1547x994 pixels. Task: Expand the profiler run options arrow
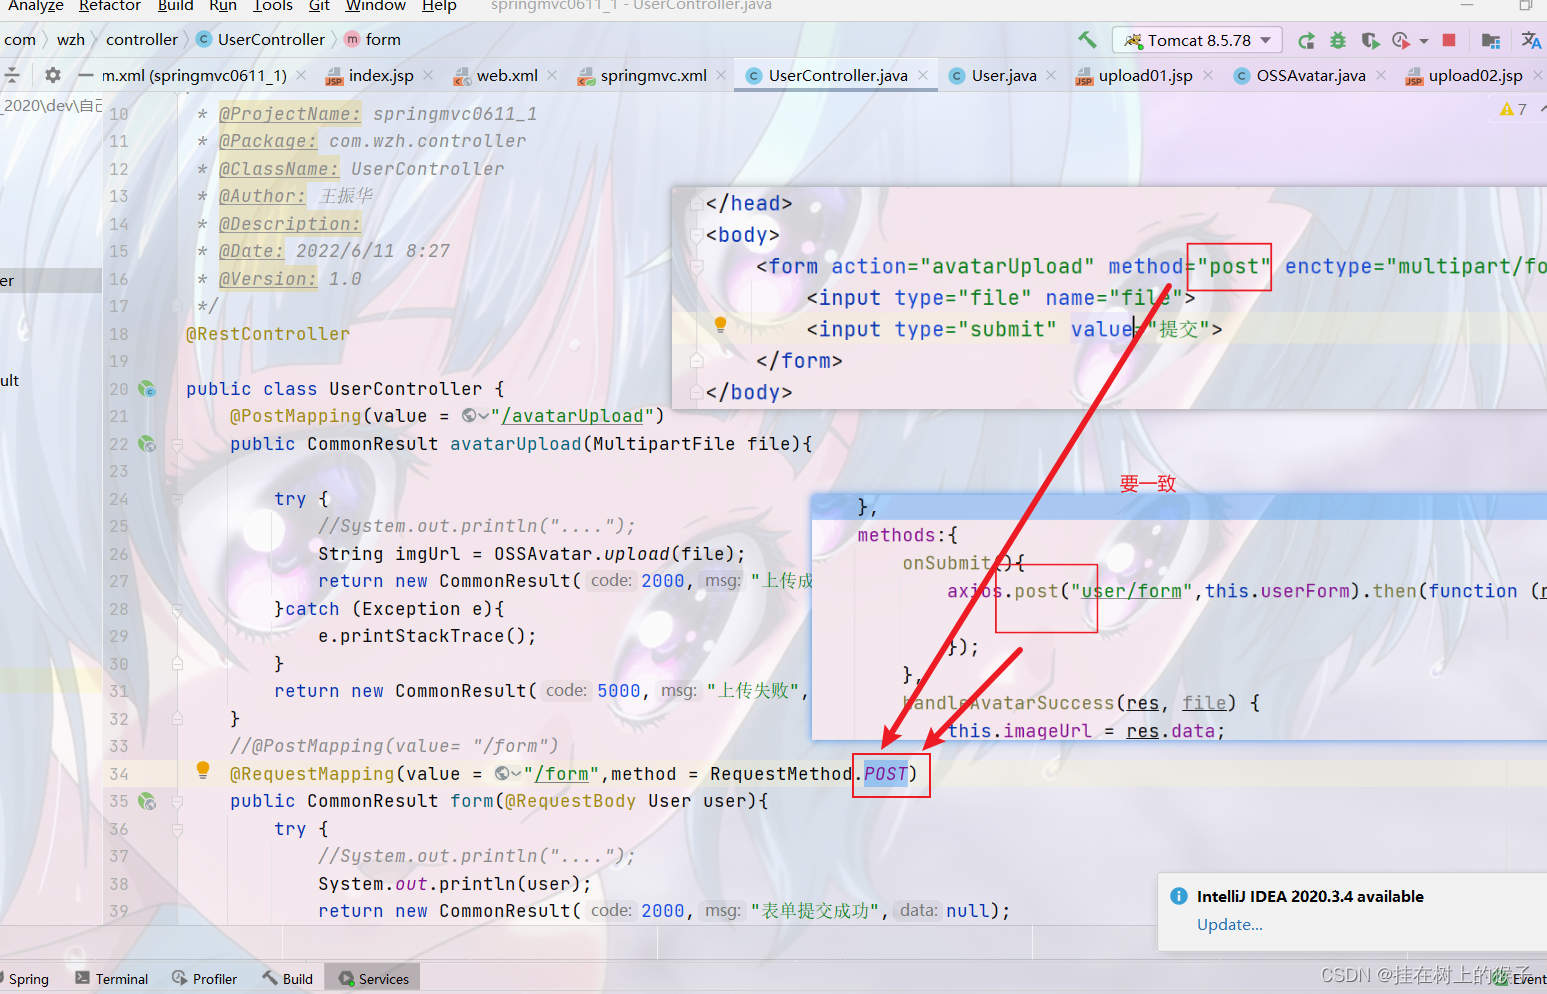pos(1424,42)
